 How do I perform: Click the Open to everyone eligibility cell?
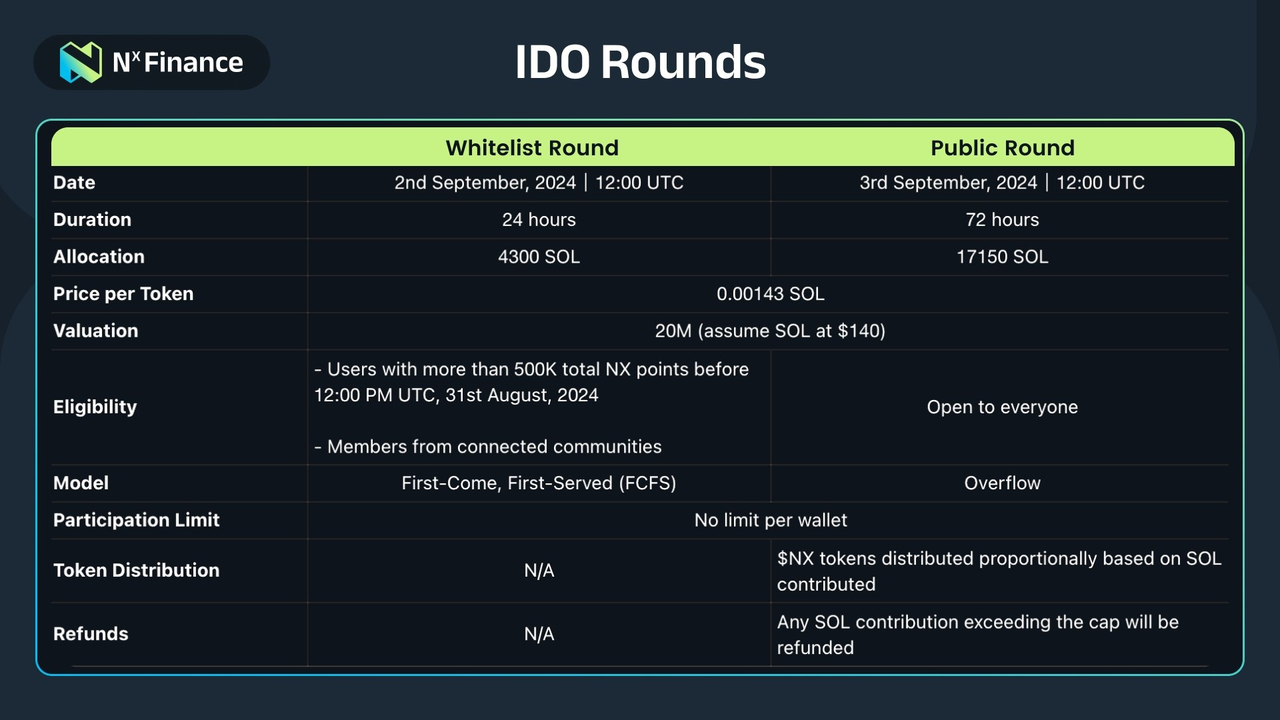click(1002, 407)
